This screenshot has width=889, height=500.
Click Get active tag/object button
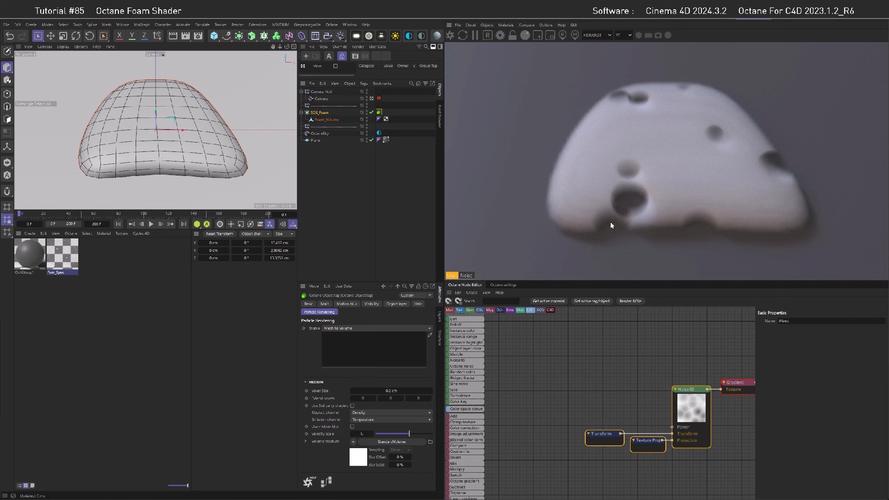pos(592,301)
